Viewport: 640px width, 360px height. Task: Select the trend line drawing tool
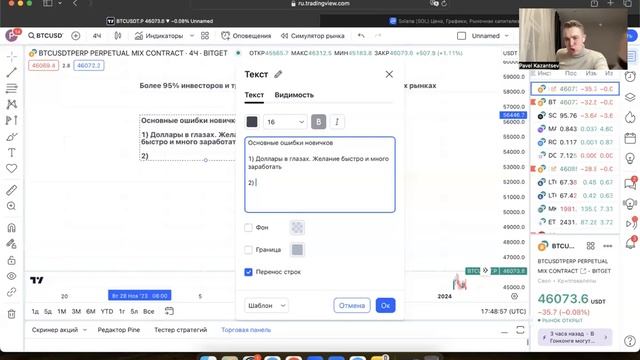[x=11, y=73]
